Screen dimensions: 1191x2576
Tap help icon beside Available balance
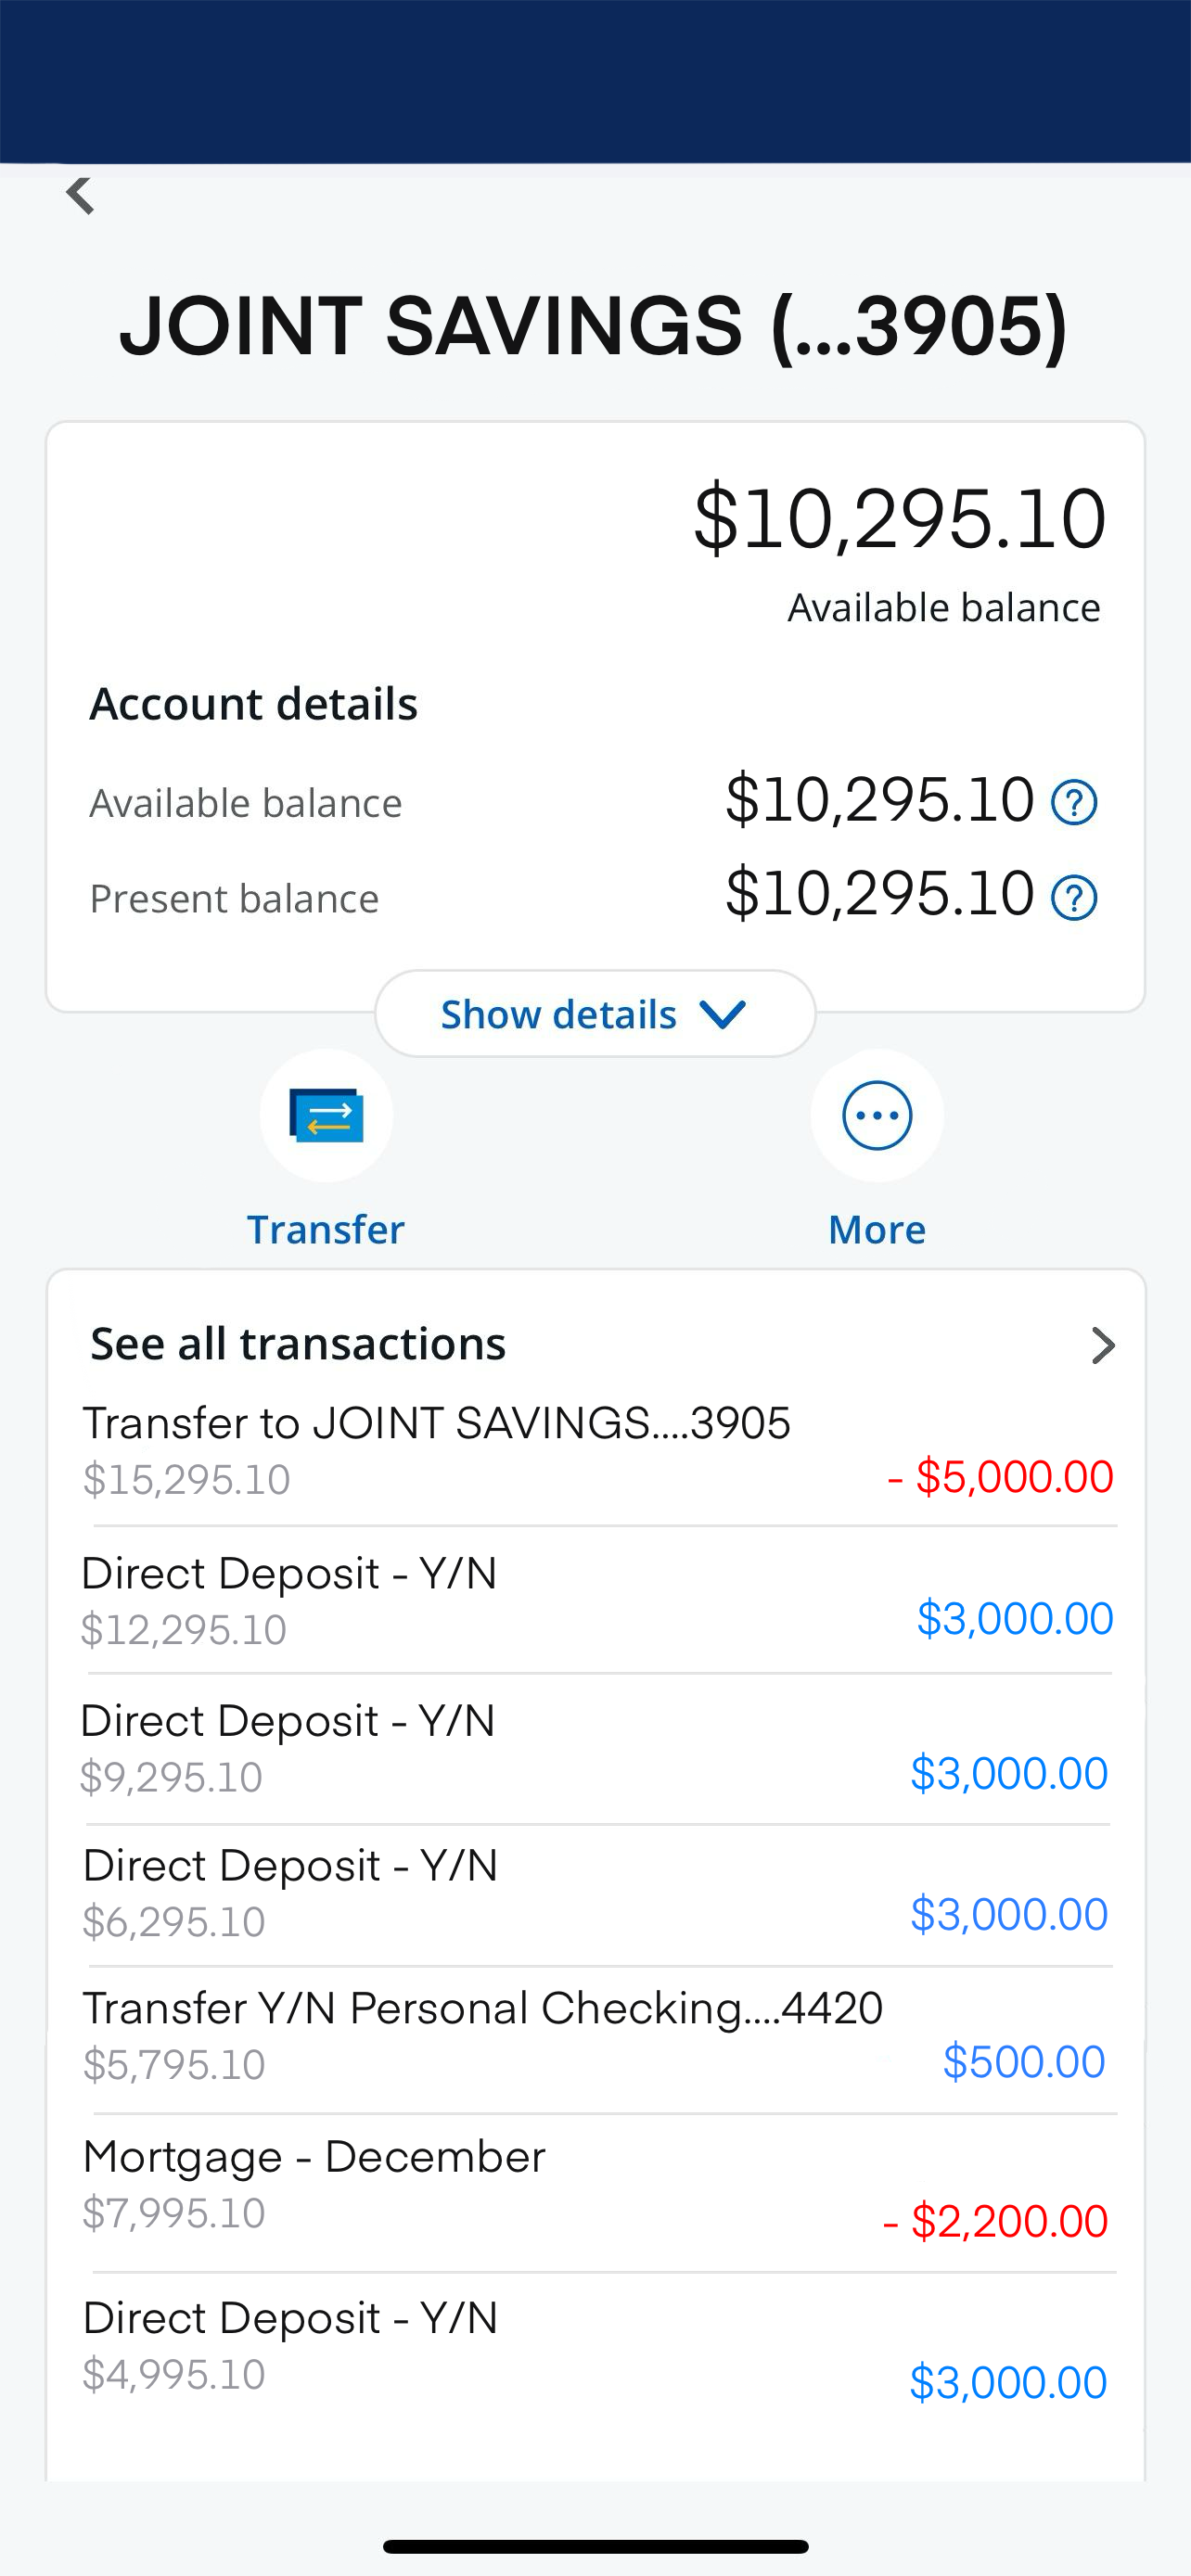1074,802
